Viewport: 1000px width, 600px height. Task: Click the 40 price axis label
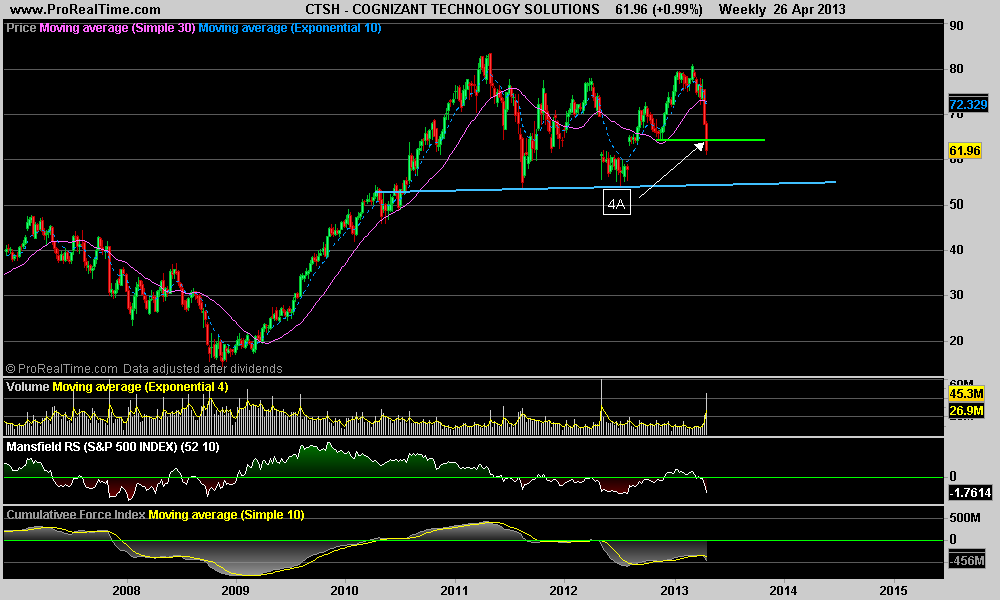pos(957,250)
